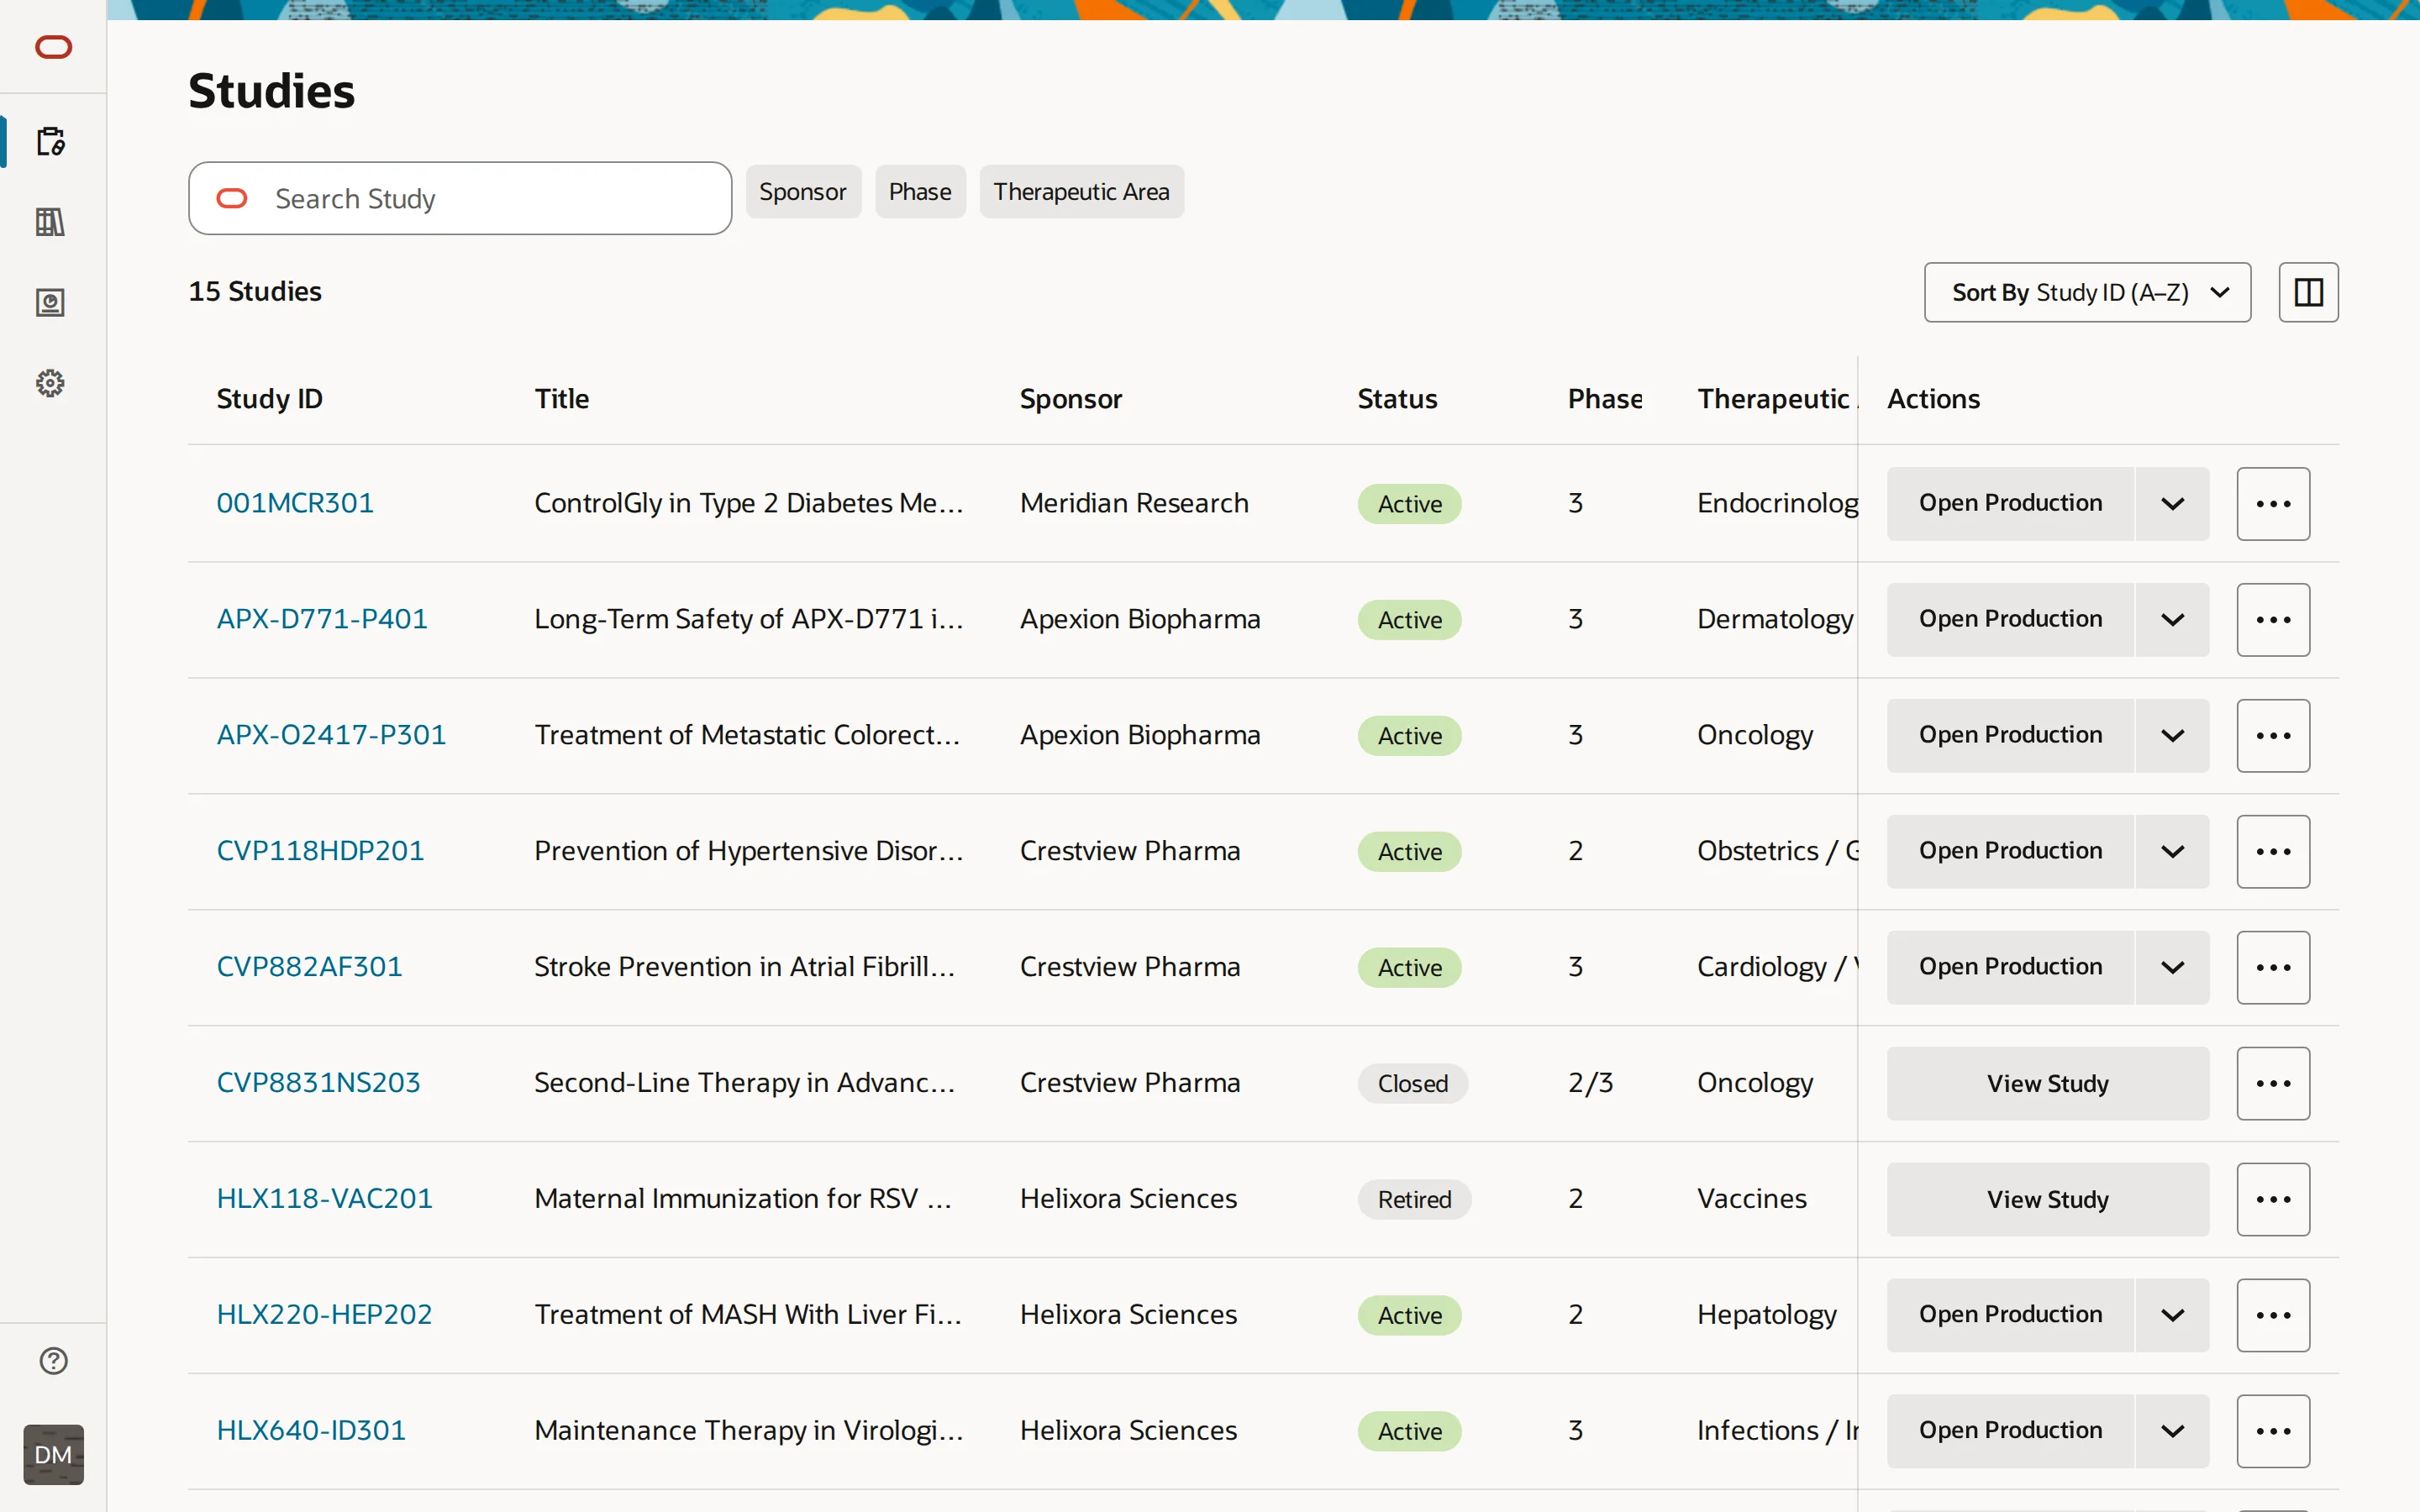Viewport: 2420px width, 1512px height.
Task: Open Production for study CVP882AF301
Action: click(x=2010, y=968)
